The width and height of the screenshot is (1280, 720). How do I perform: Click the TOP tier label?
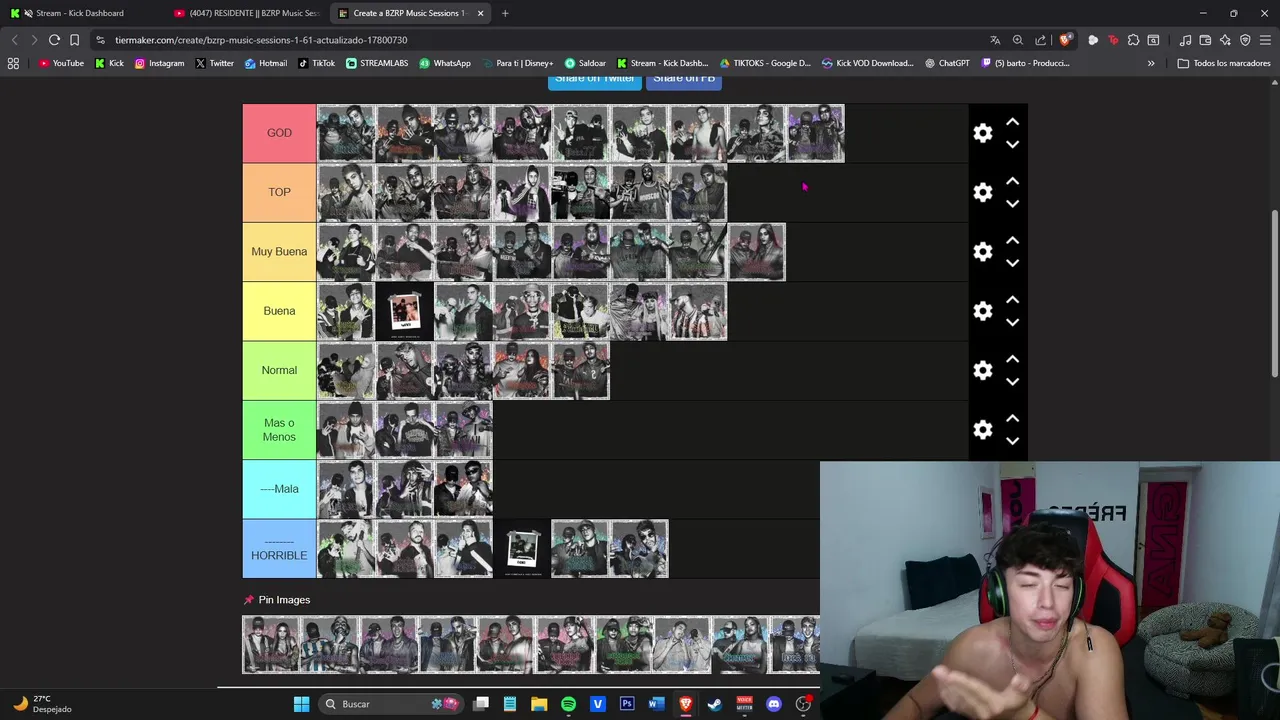coord(279,192)
